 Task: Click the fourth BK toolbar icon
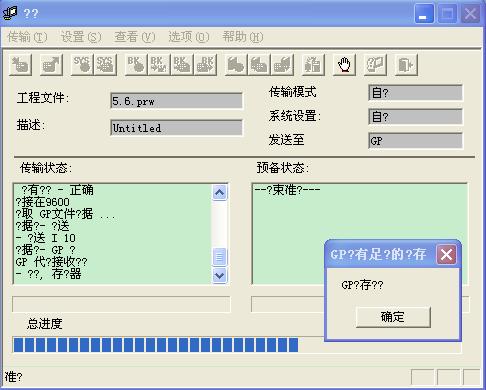click(205, 64)
